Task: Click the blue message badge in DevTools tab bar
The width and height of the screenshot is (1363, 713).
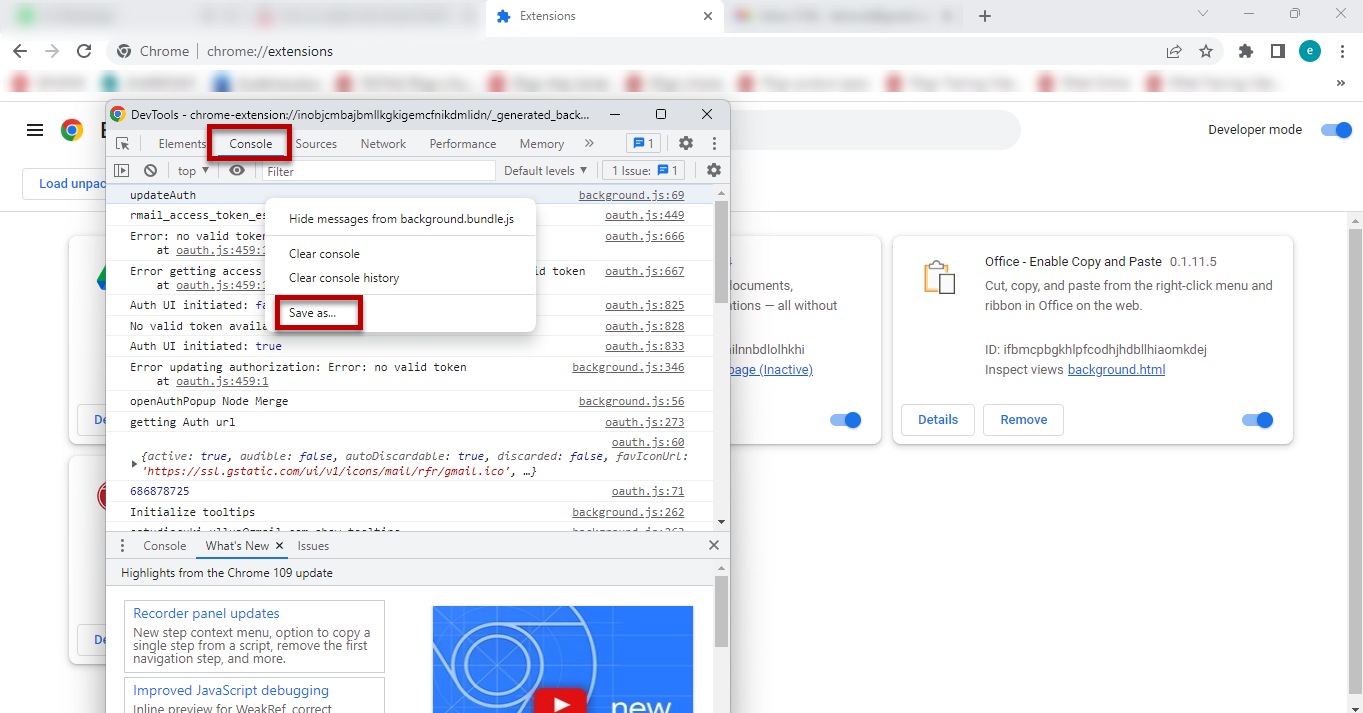Action: click(x=644, y=143)
